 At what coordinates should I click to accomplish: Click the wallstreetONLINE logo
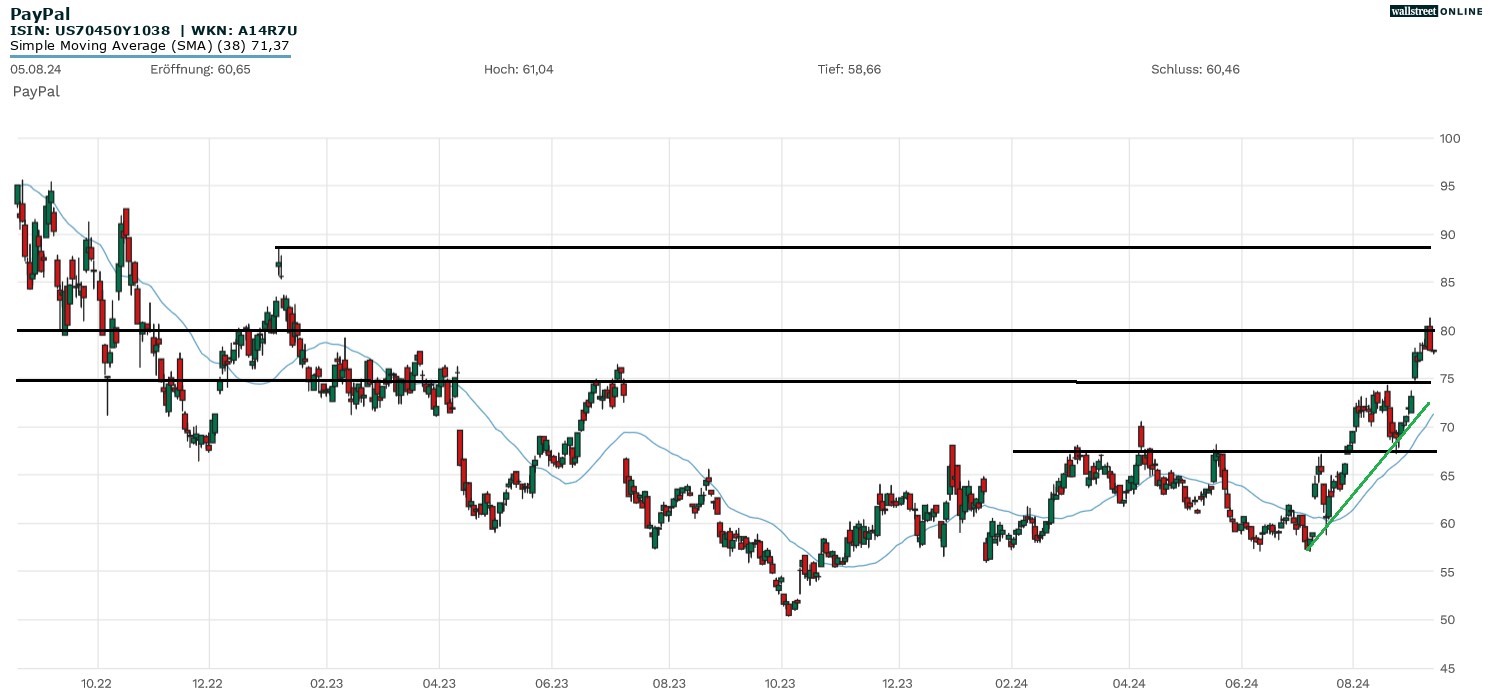1437,11
